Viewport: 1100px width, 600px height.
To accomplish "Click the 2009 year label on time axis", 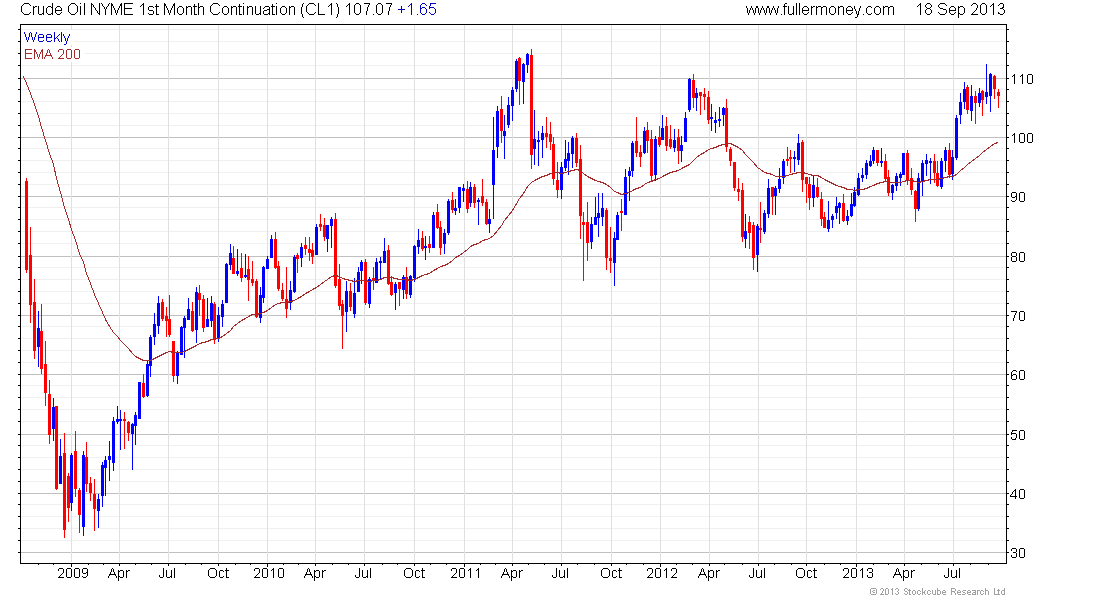I will pos(73,573).
